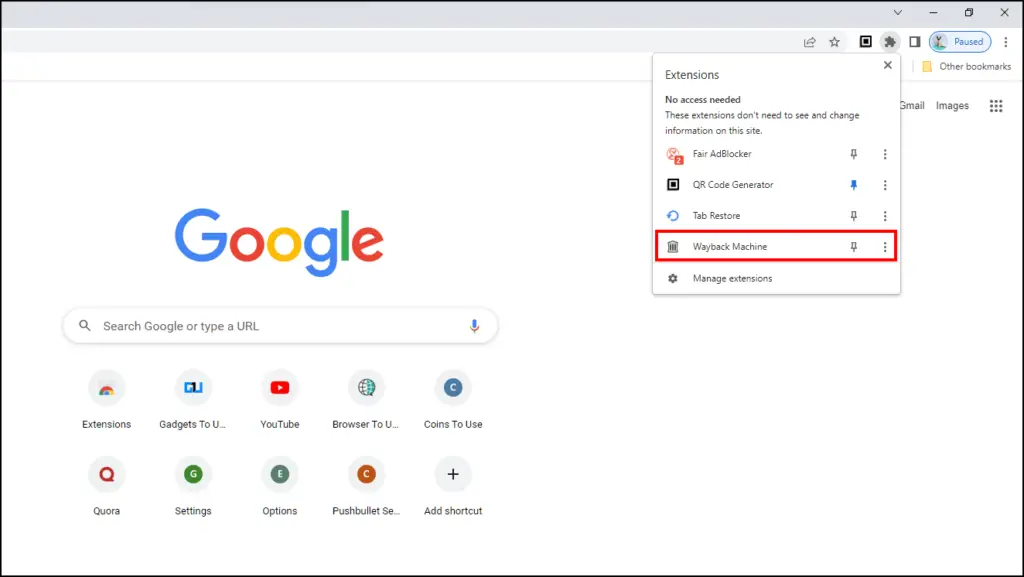Click the share page icon
This screenshot has width=1024, height=577.
click(x=809, y=42)
